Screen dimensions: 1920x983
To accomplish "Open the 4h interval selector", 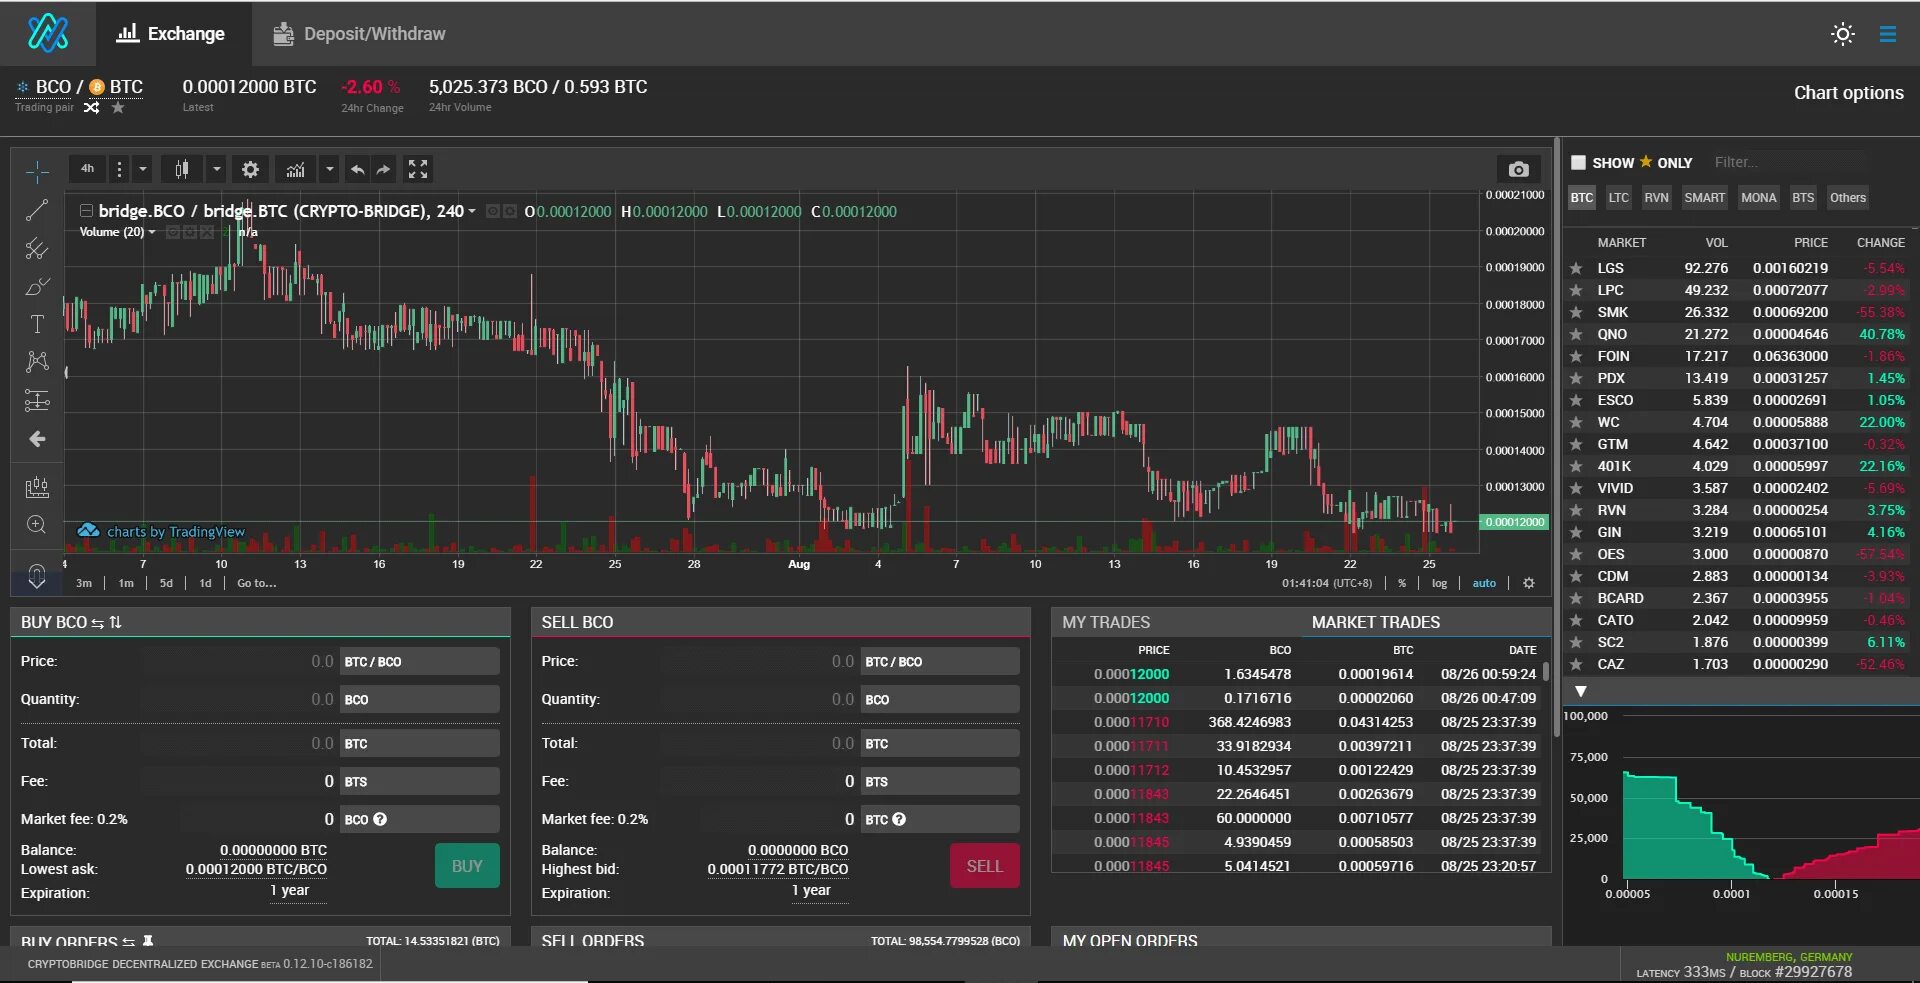I will pyautogui.click(x=87, y=169).
